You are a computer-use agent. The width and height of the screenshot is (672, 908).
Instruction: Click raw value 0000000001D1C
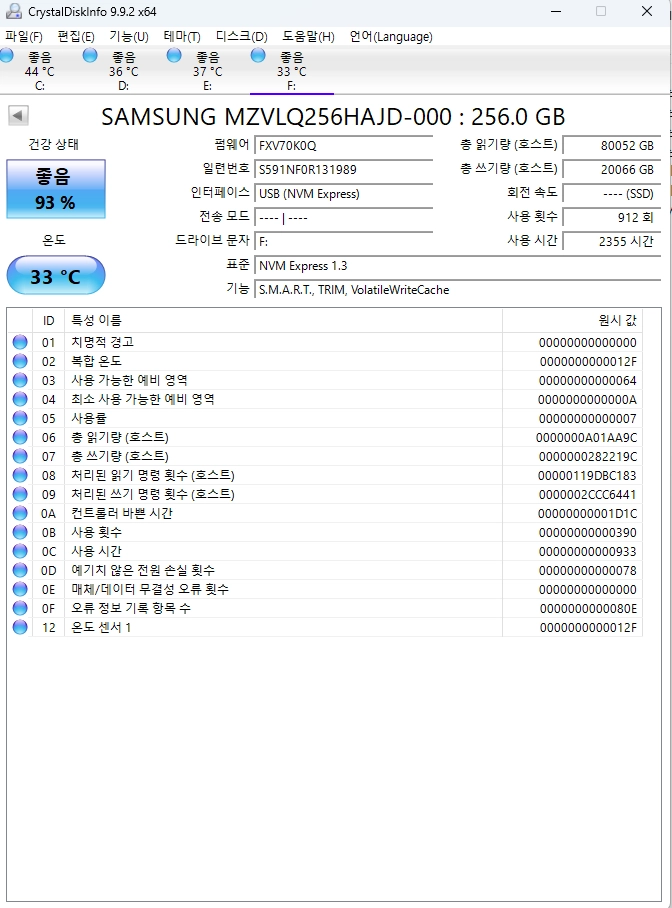tap(587, 514)
